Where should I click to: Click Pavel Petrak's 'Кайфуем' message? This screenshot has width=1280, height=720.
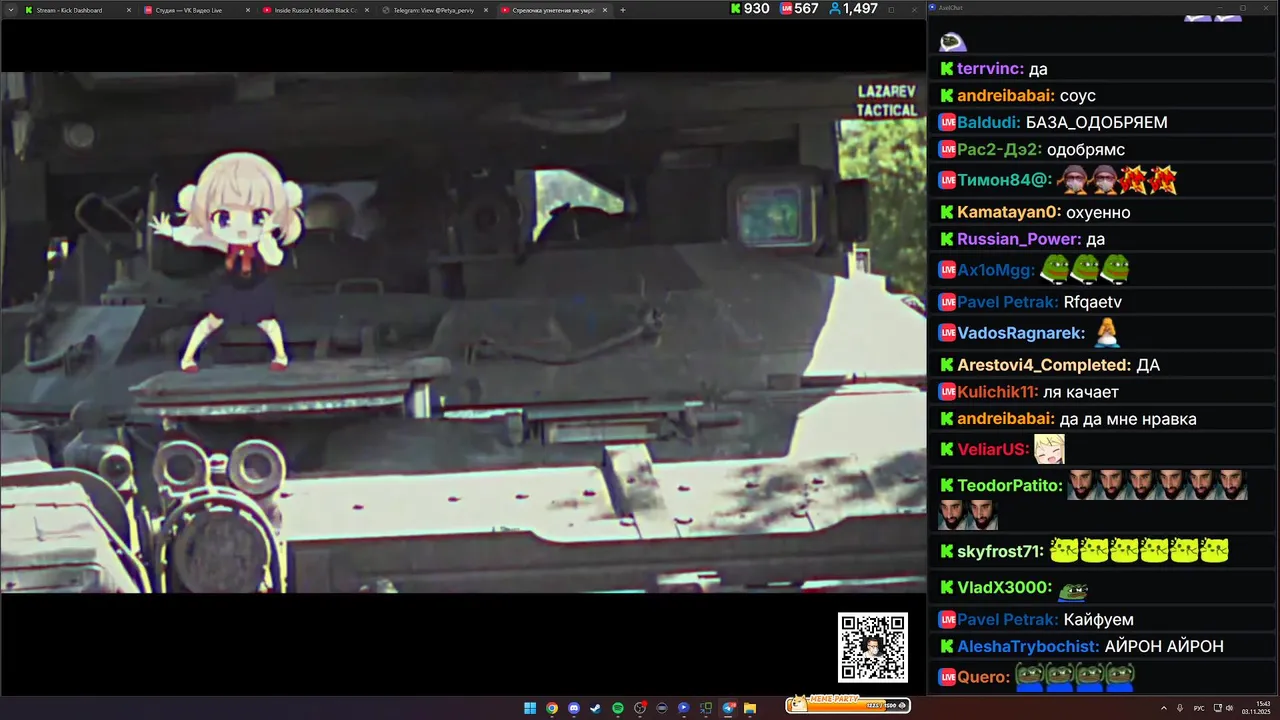click(x=1099, y=620)
